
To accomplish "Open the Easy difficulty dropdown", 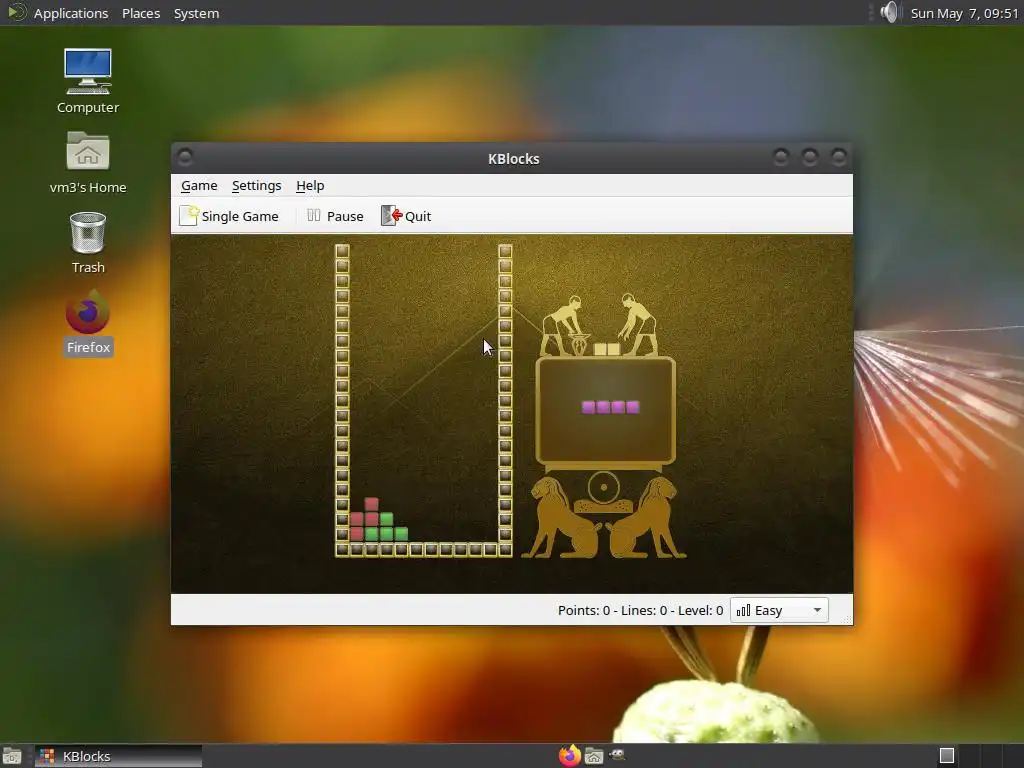I will [x=779, y=611].
